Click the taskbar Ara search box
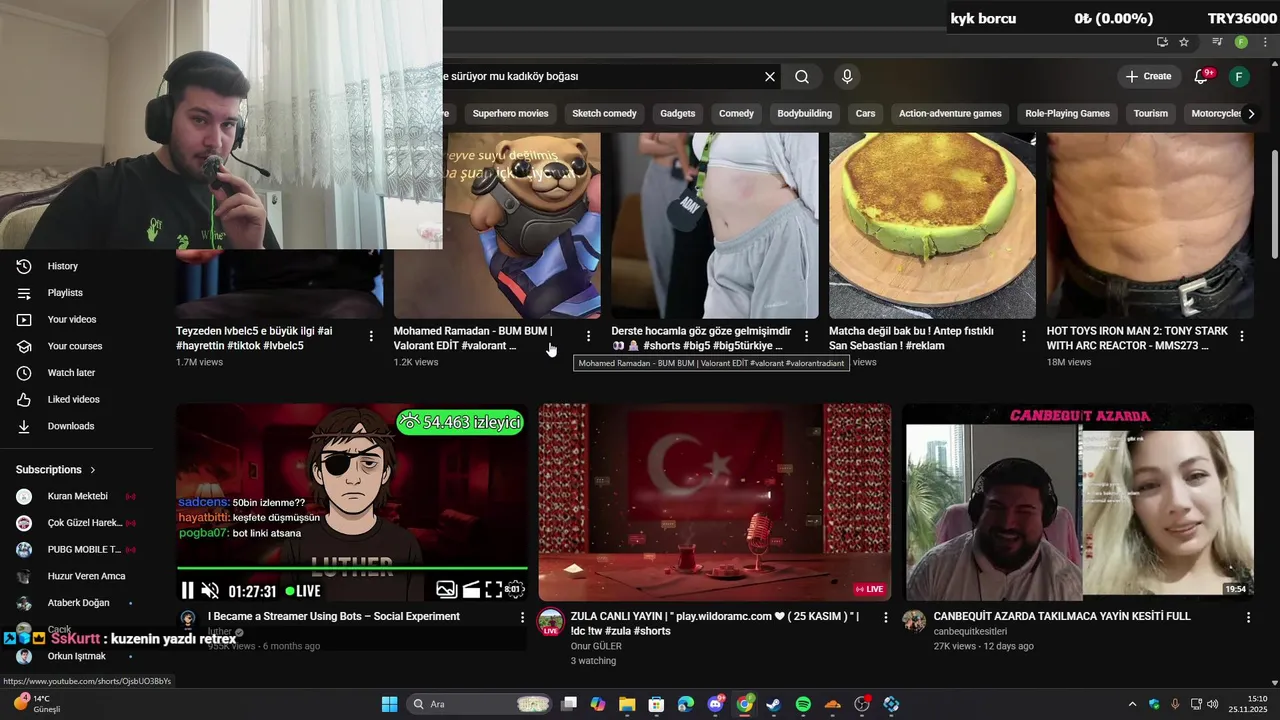The height and width of the screenshot is (720, 1280). [x=480, y=704]
